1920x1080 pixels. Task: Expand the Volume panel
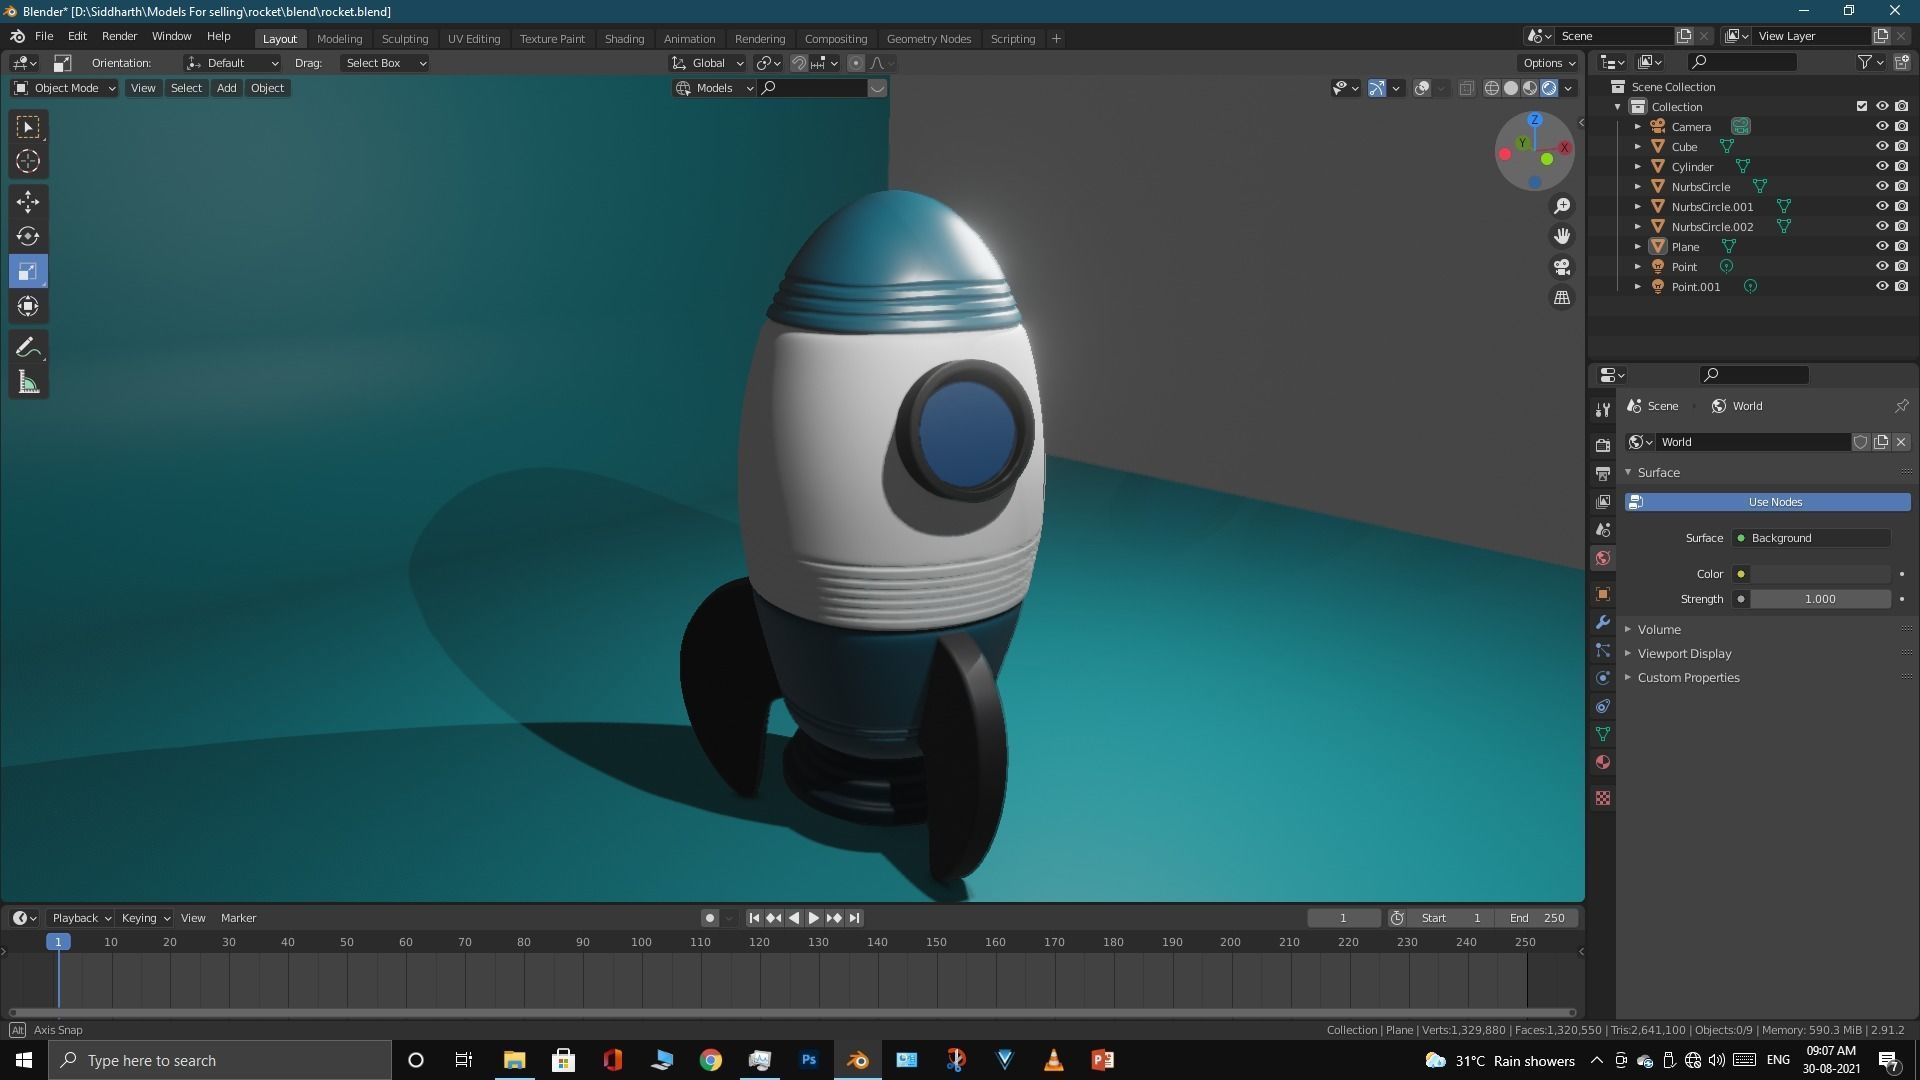tap(1659, 629)
